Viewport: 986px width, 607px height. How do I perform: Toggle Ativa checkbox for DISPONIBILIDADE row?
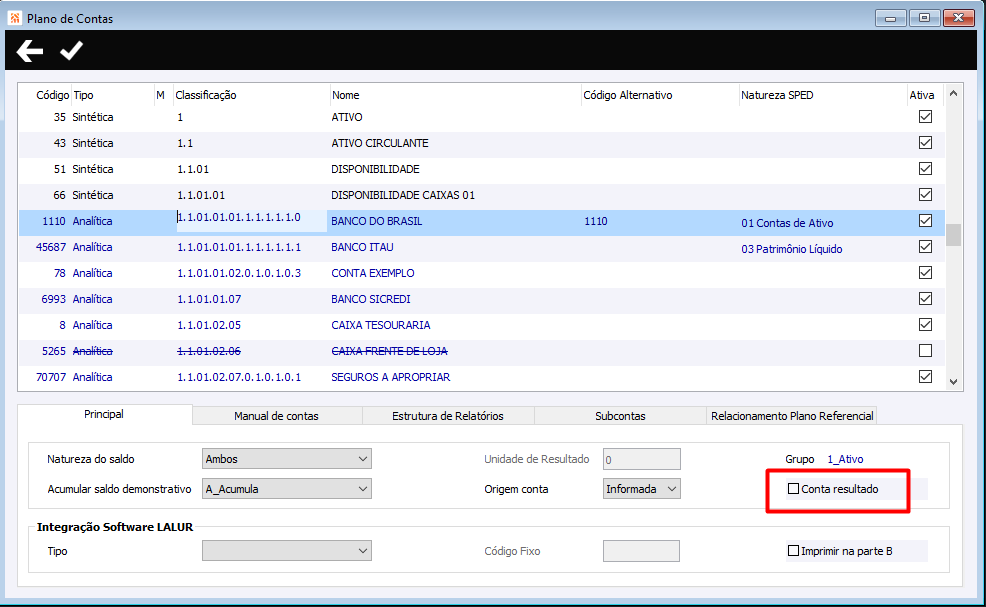pyautogui.click(x=925, y=169)
